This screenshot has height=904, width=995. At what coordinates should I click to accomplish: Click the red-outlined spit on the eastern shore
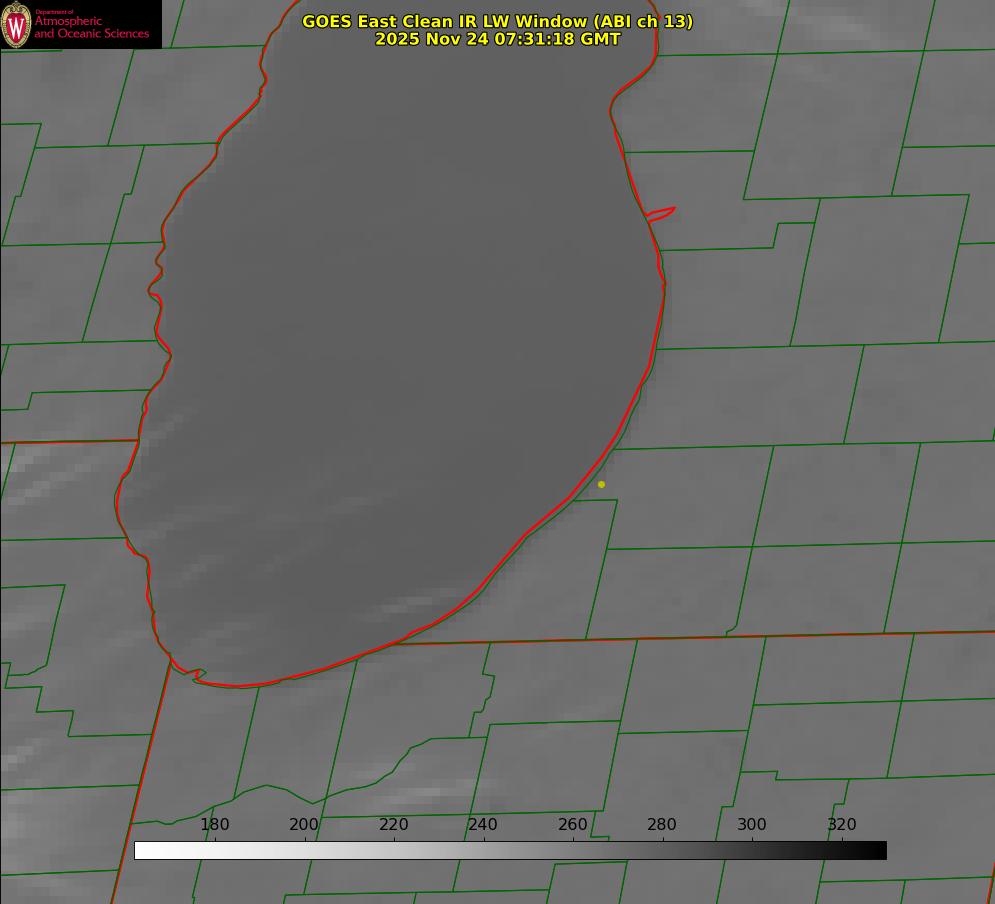(x=661, y=213)
